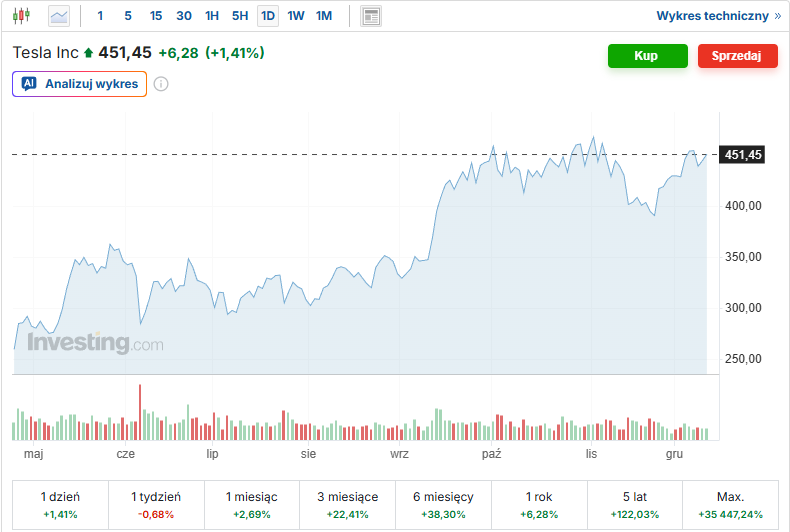
Task: Set chart interval to 1 minute
Action: coord(100,16)
